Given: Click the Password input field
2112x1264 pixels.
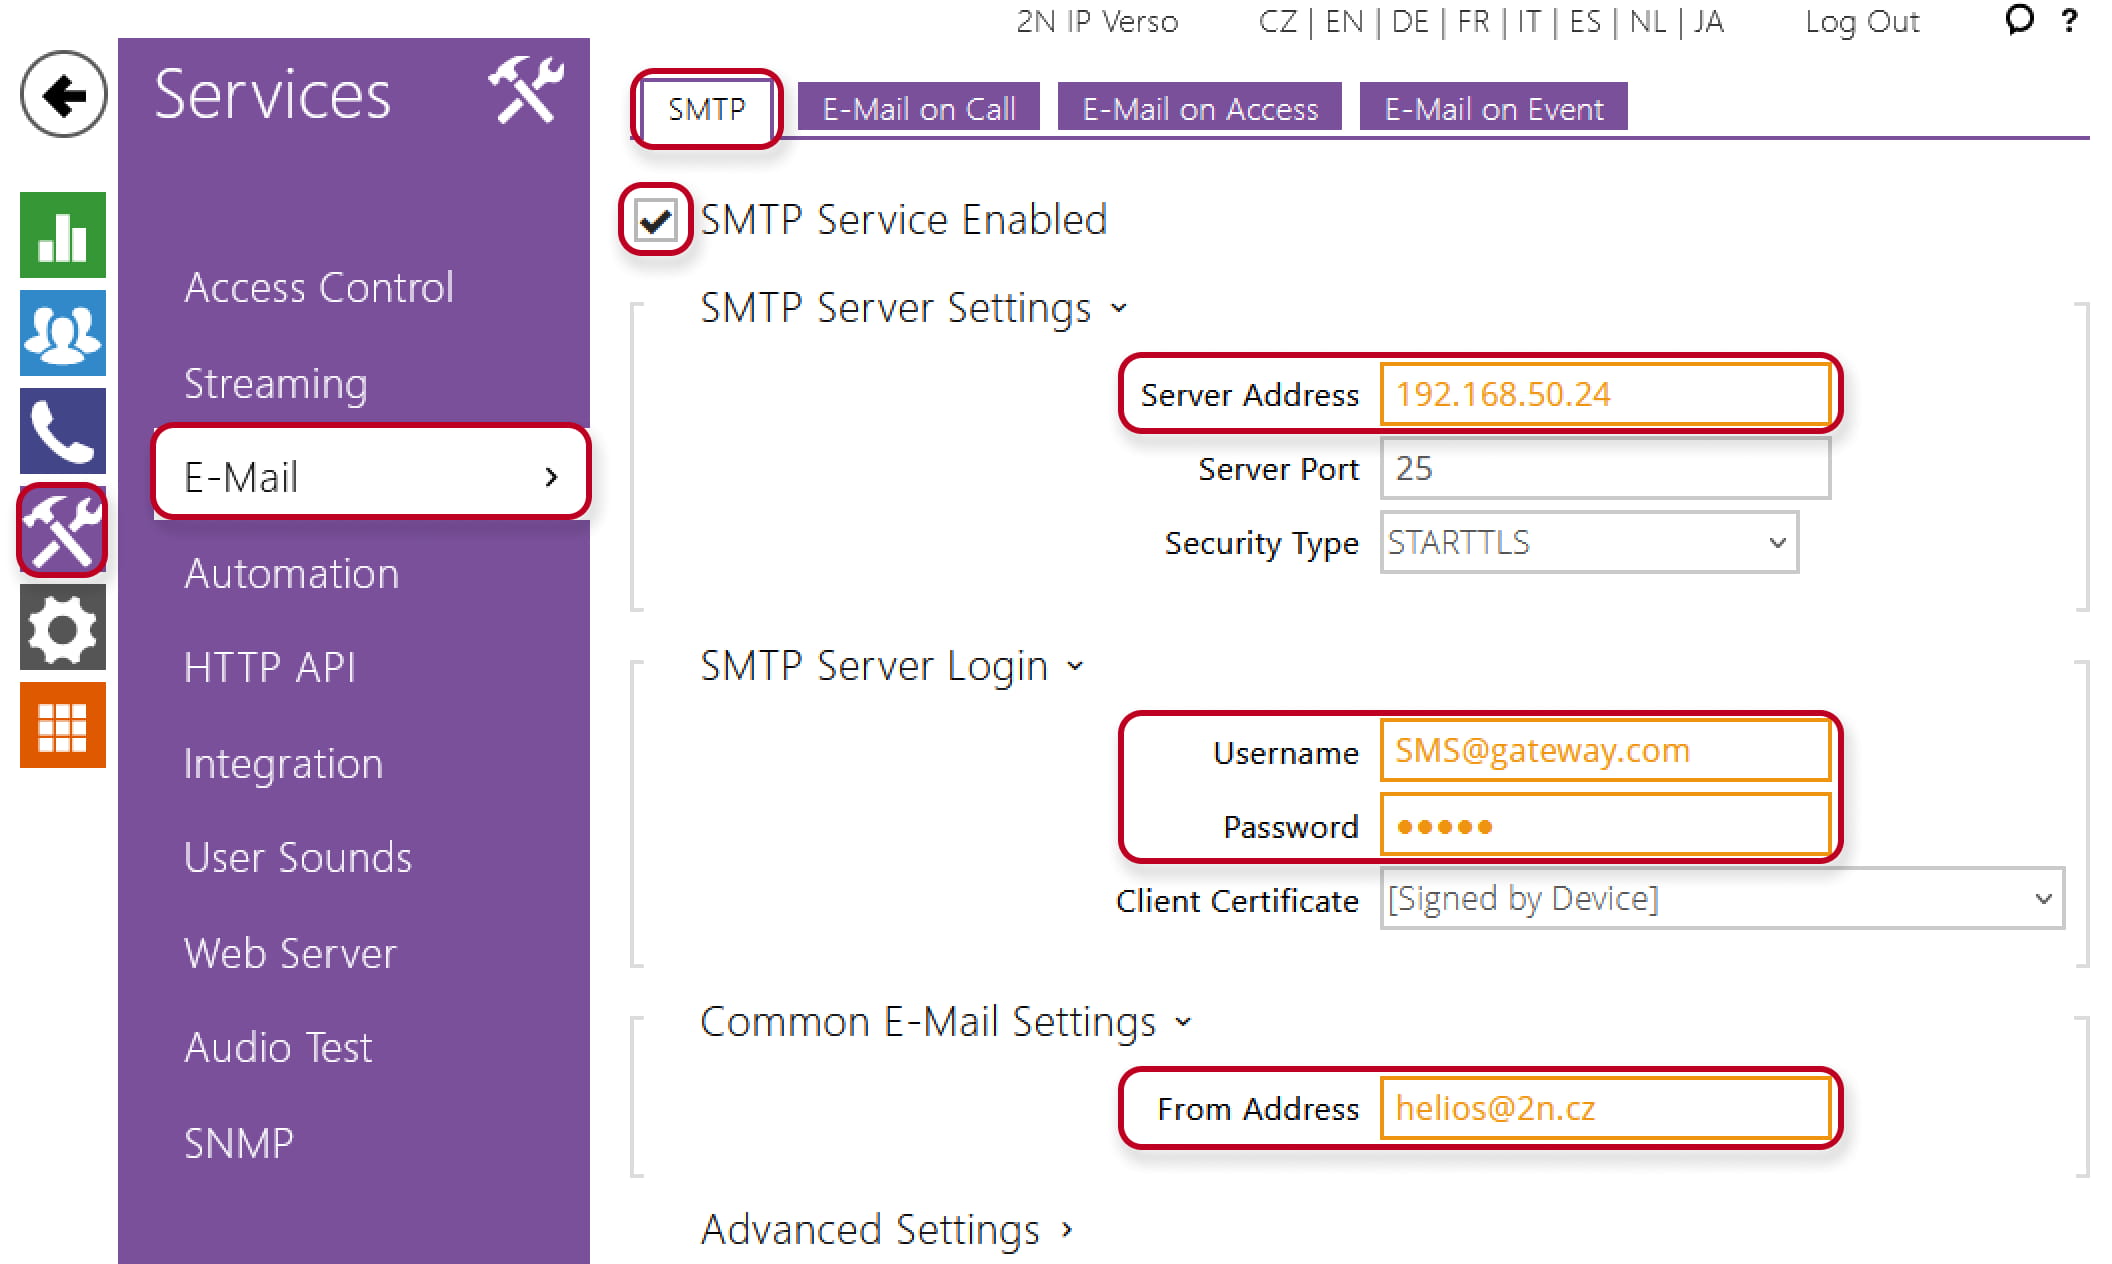Looking at the screenshot, I should (x=1605, y=825).
